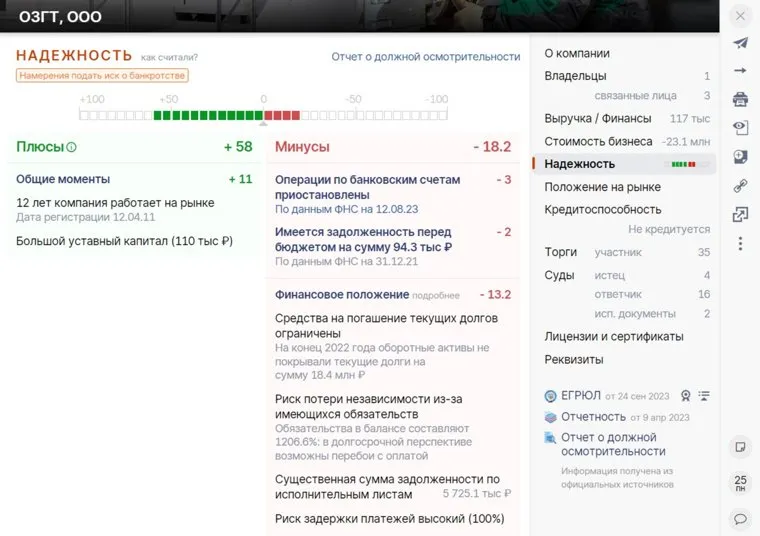Open the comment bubble icon
The height and width of the screenshot is (536, 760).
[740, 518]
